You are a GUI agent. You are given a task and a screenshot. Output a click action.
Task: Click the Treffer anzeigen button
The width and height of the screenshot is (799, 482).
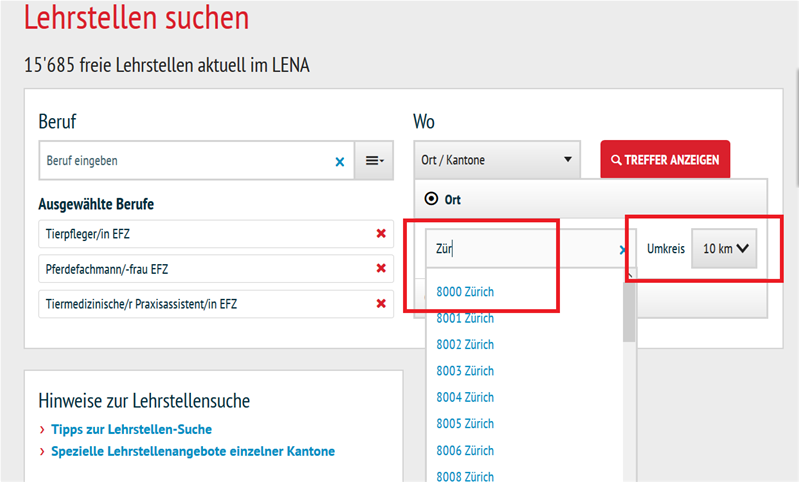pyautogui.click(x=665, y=160)
